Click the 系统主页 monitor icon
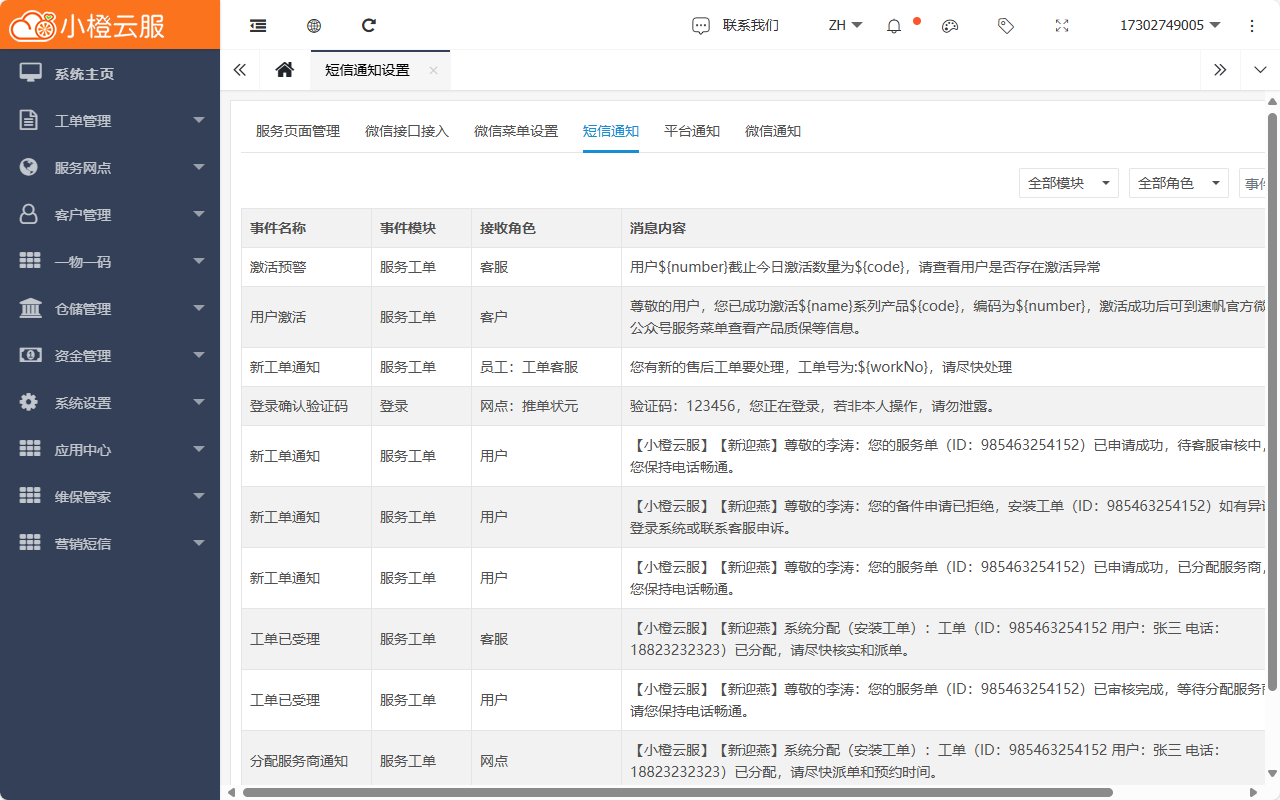This screenshot has height=800, width=1280. tap(31, 73)
